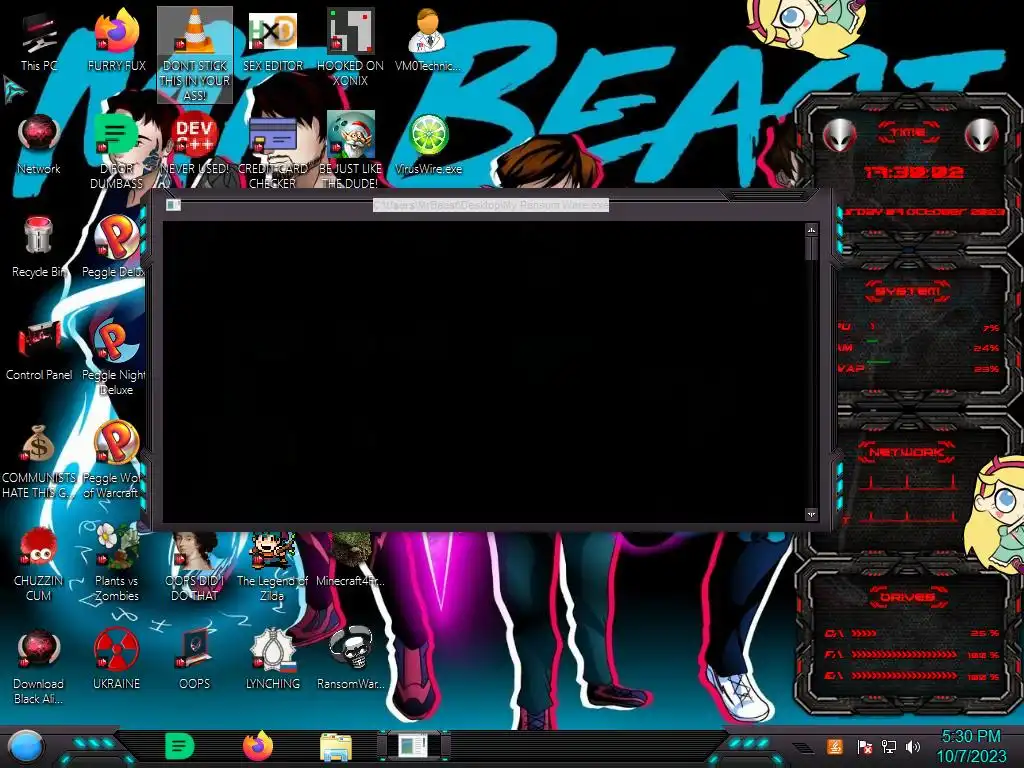Image resolution: width=1024 pixels, height=768 pixels.
Task: Click the network tray icon
Action: coord(889,746)
